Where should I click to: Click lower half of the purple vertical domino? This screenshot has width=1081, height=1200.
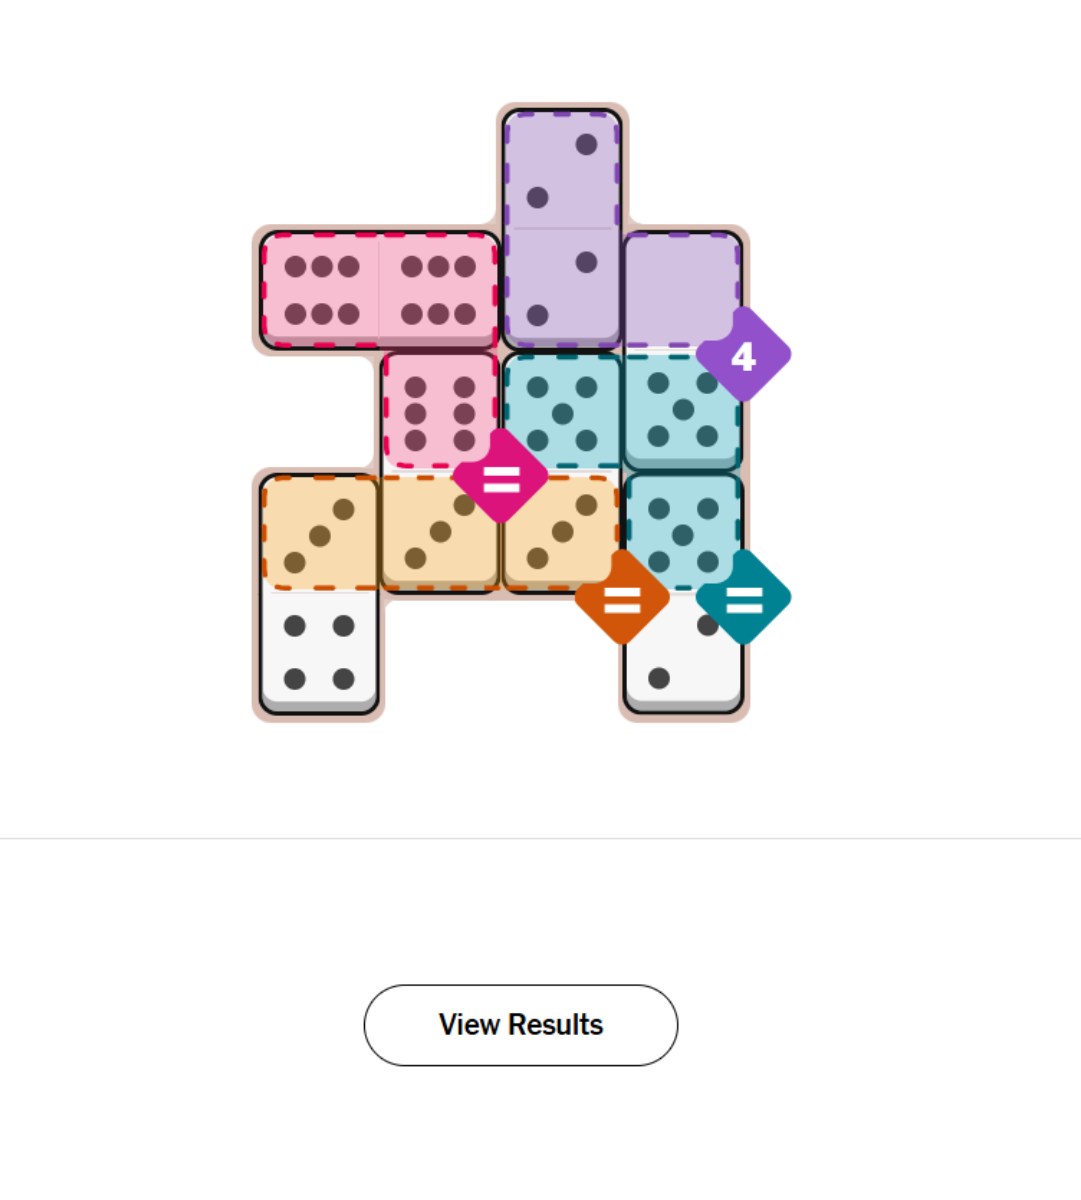pos(562,288)
